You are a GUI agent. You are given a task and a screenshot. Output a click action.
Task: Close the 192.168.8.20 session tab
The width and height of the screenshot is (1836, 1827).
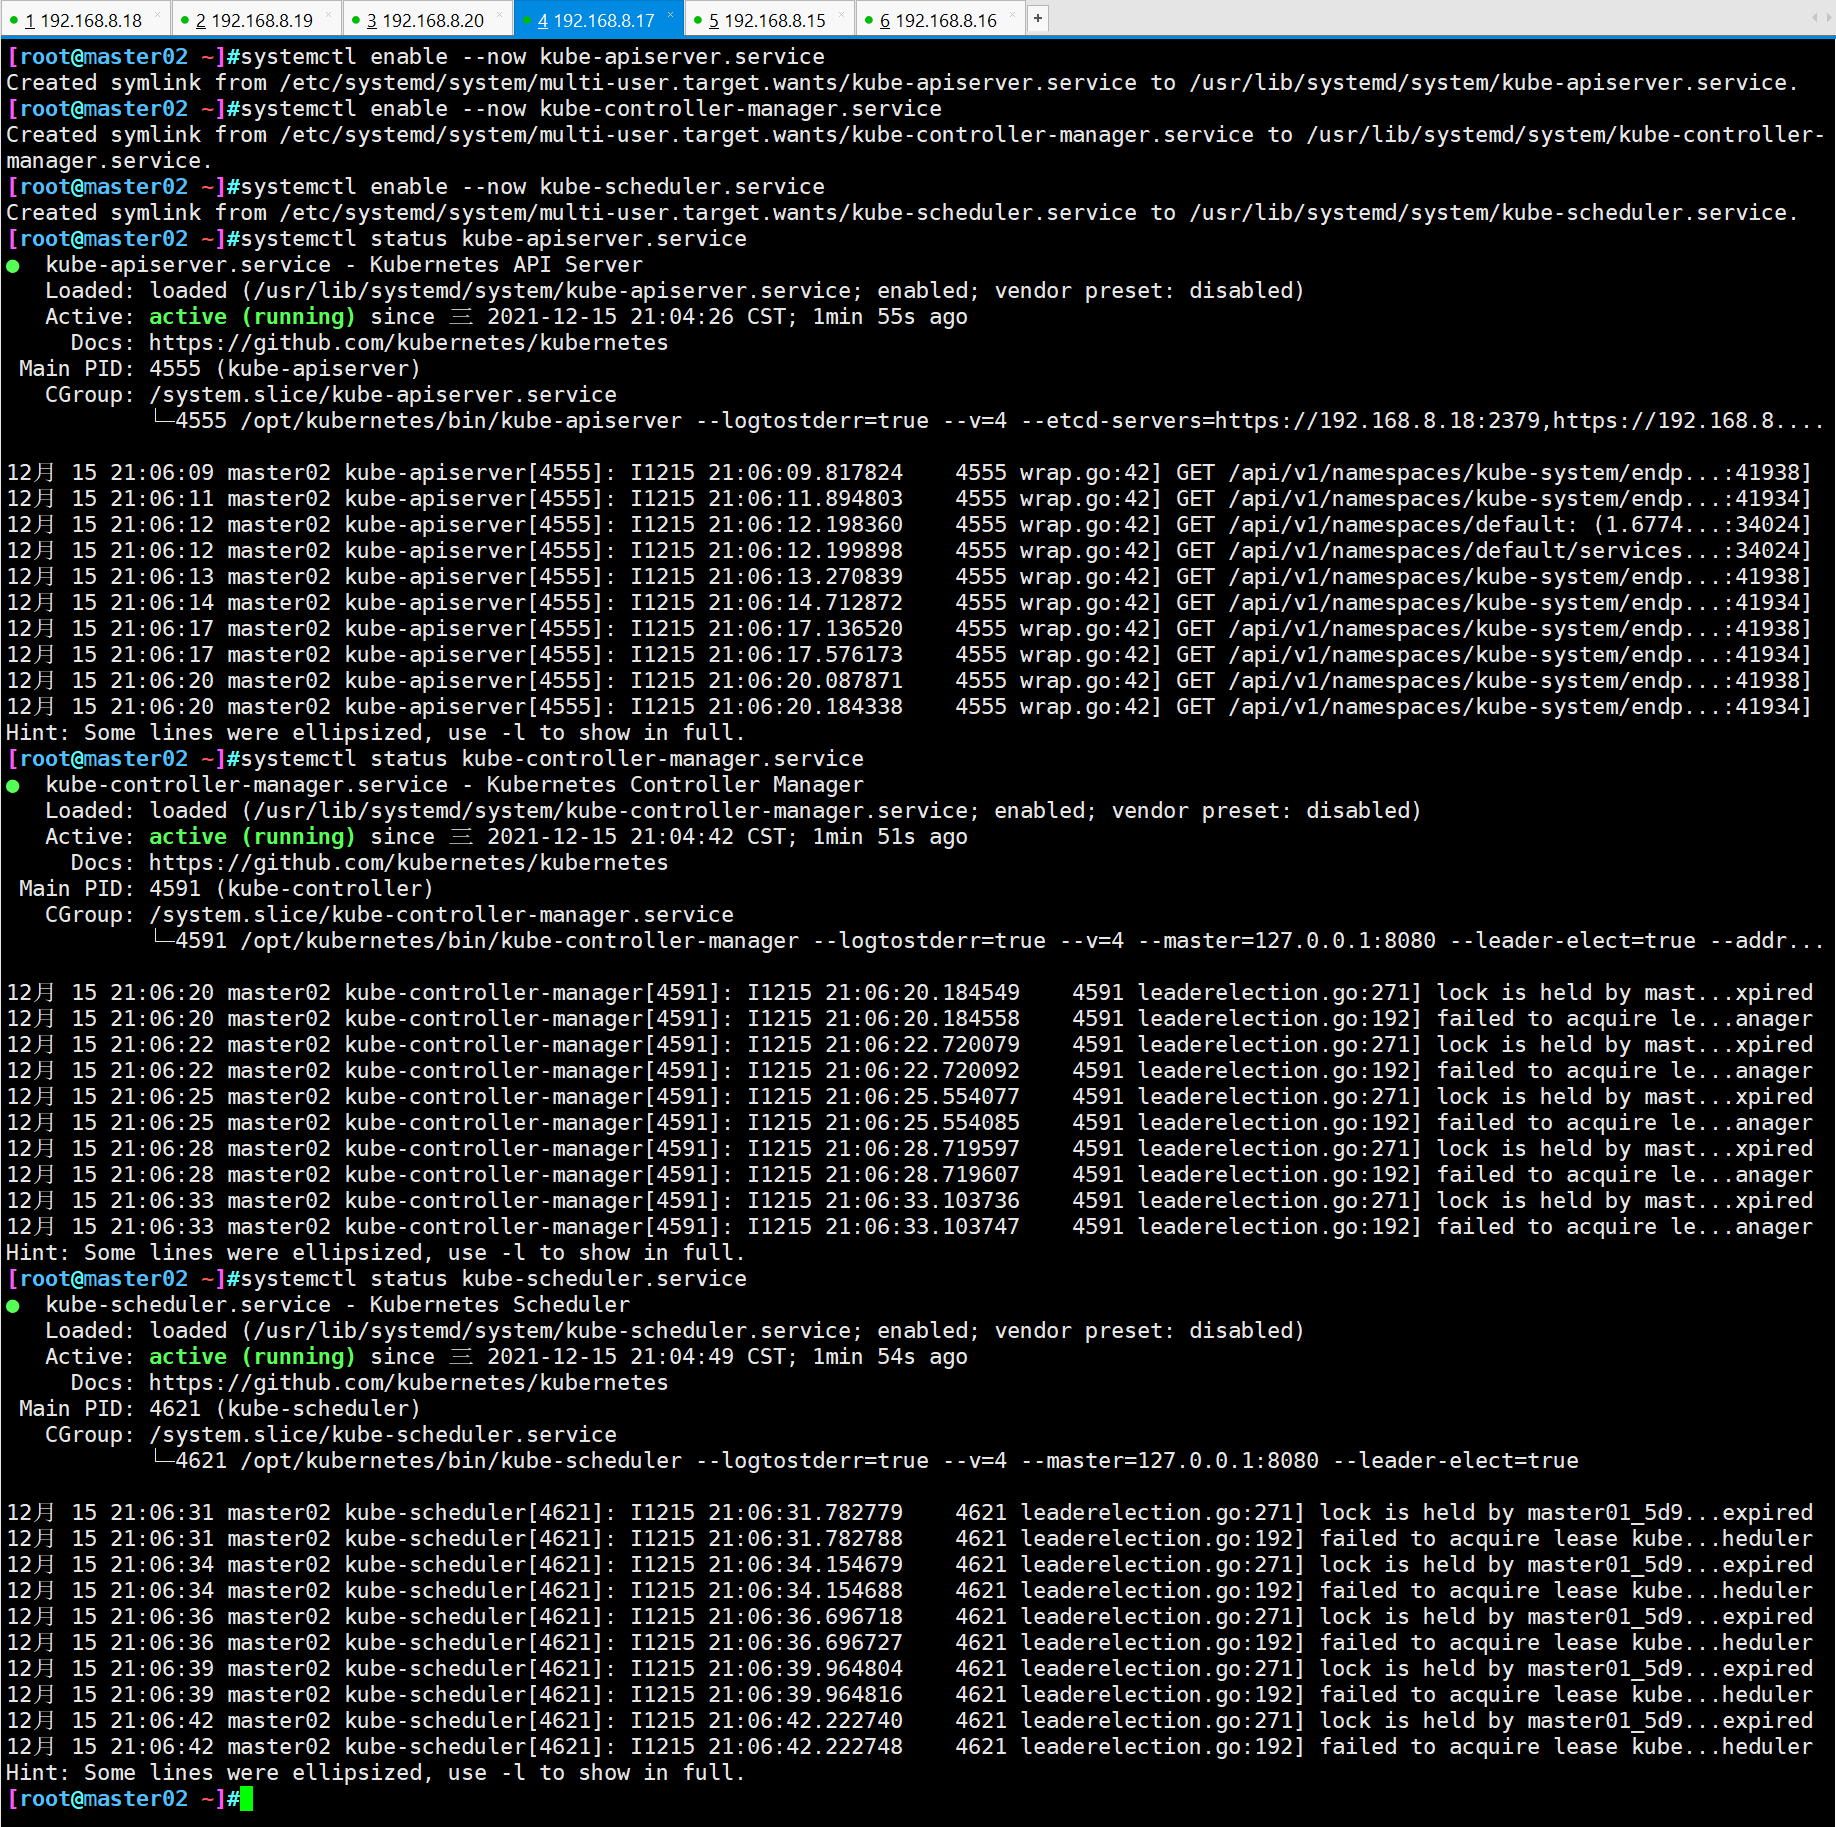coord(499,14)
